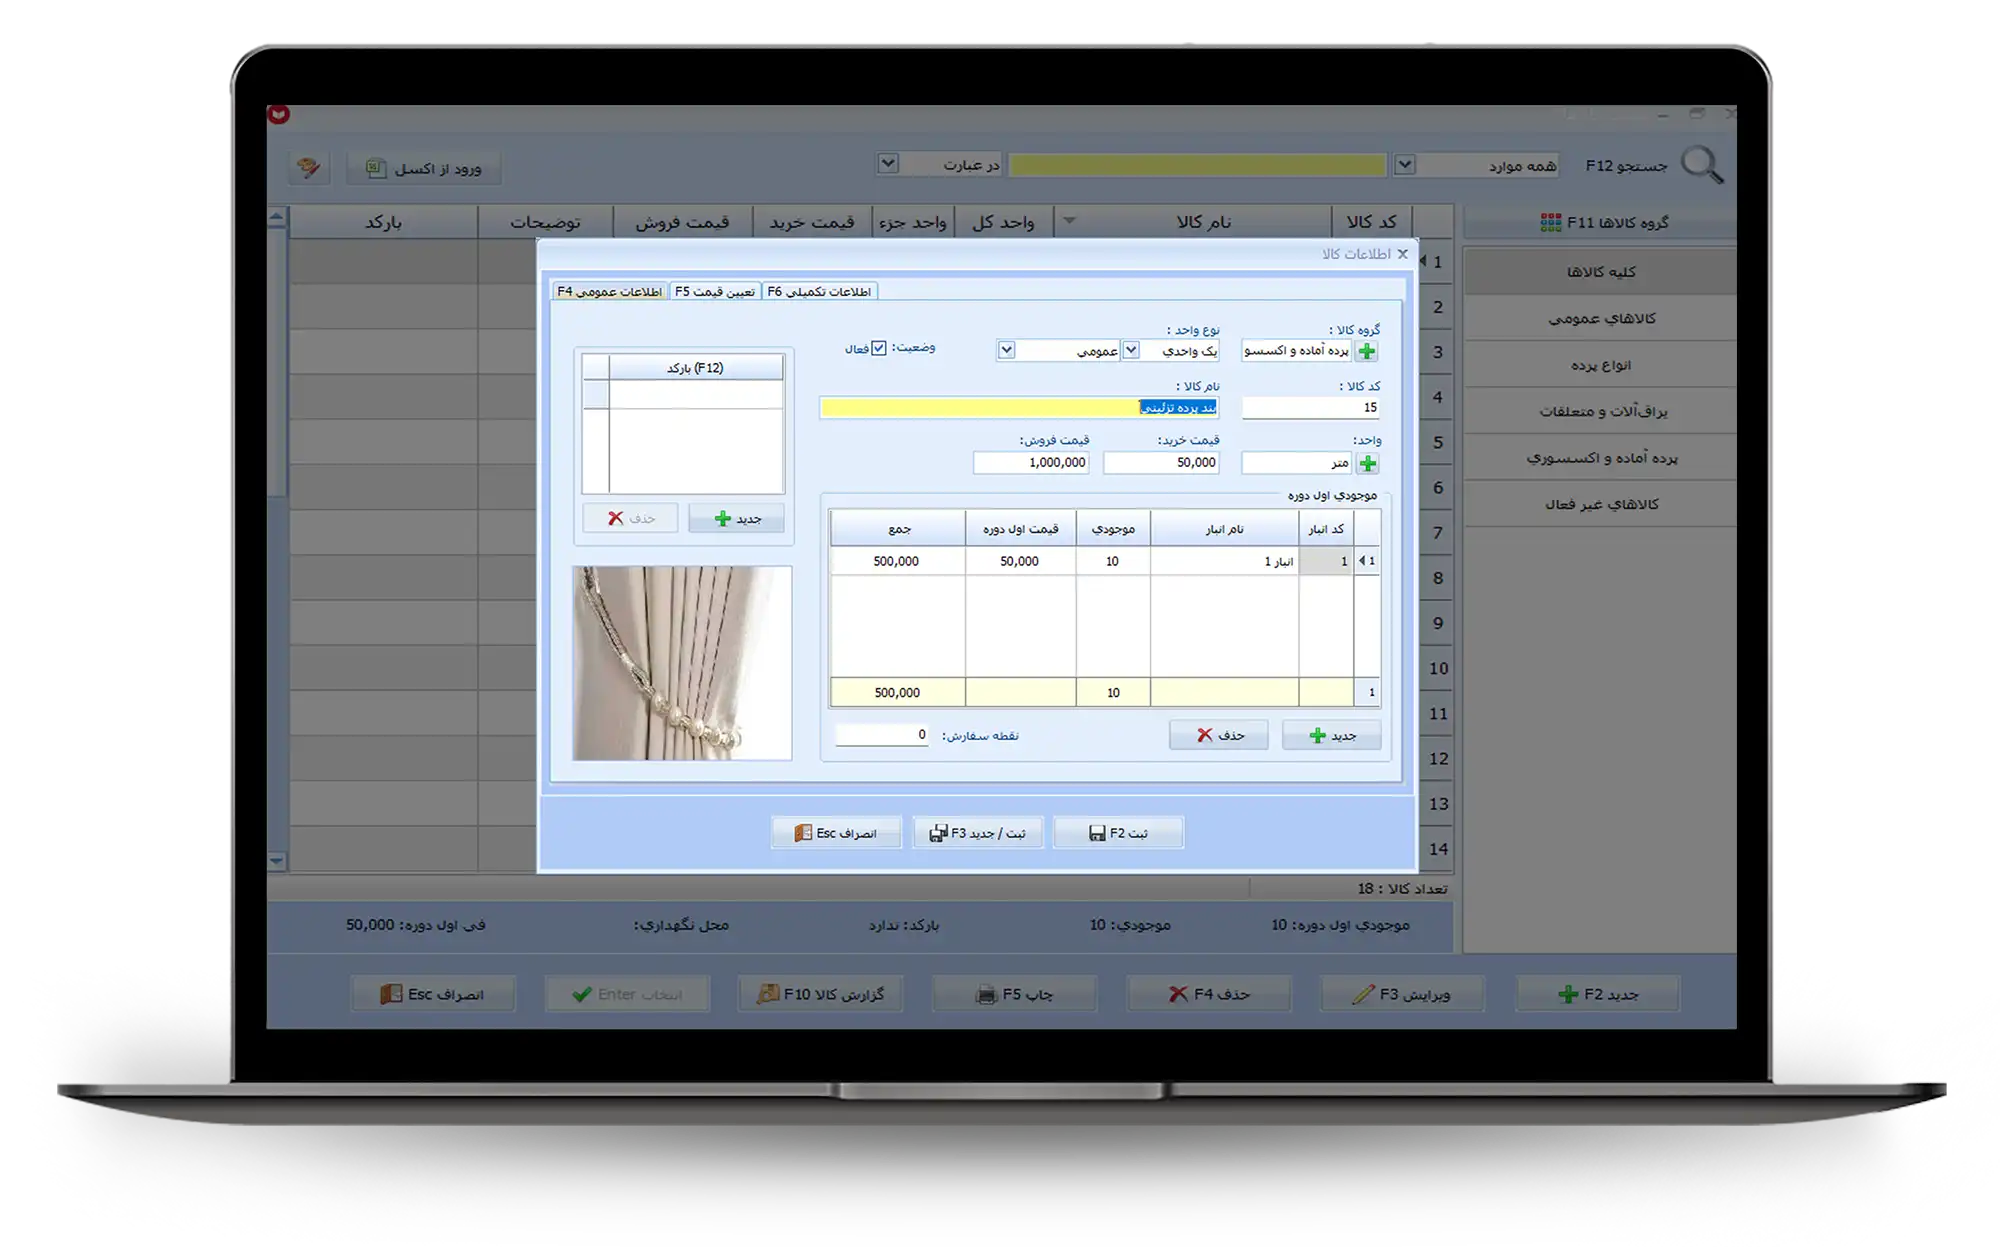Click green plus next to product group
Screen dimensions: 2000x1247
[x=1367, y=351]
